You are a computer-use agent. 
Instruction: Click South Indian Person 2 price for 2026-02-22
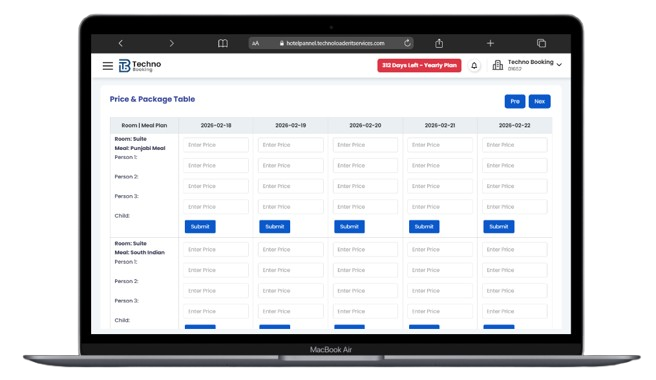tap(515, 270)
